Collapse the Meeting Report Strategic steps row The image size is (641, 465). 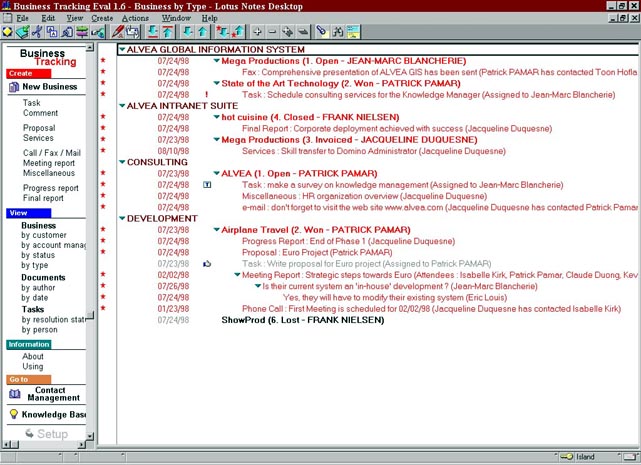237,275
